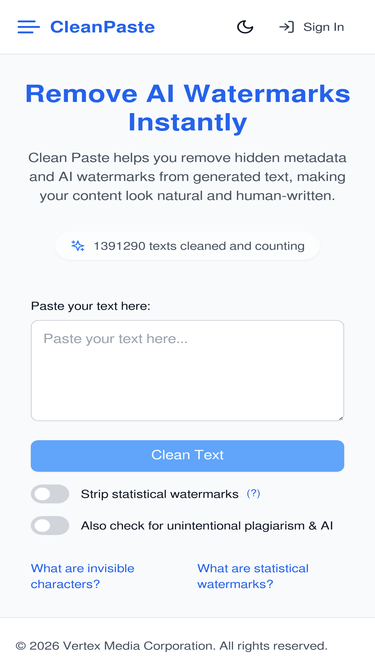Viewport: 375px width, 667px height.
Task: Open 'What are invisible characters?' link
Action: point(82,576)
